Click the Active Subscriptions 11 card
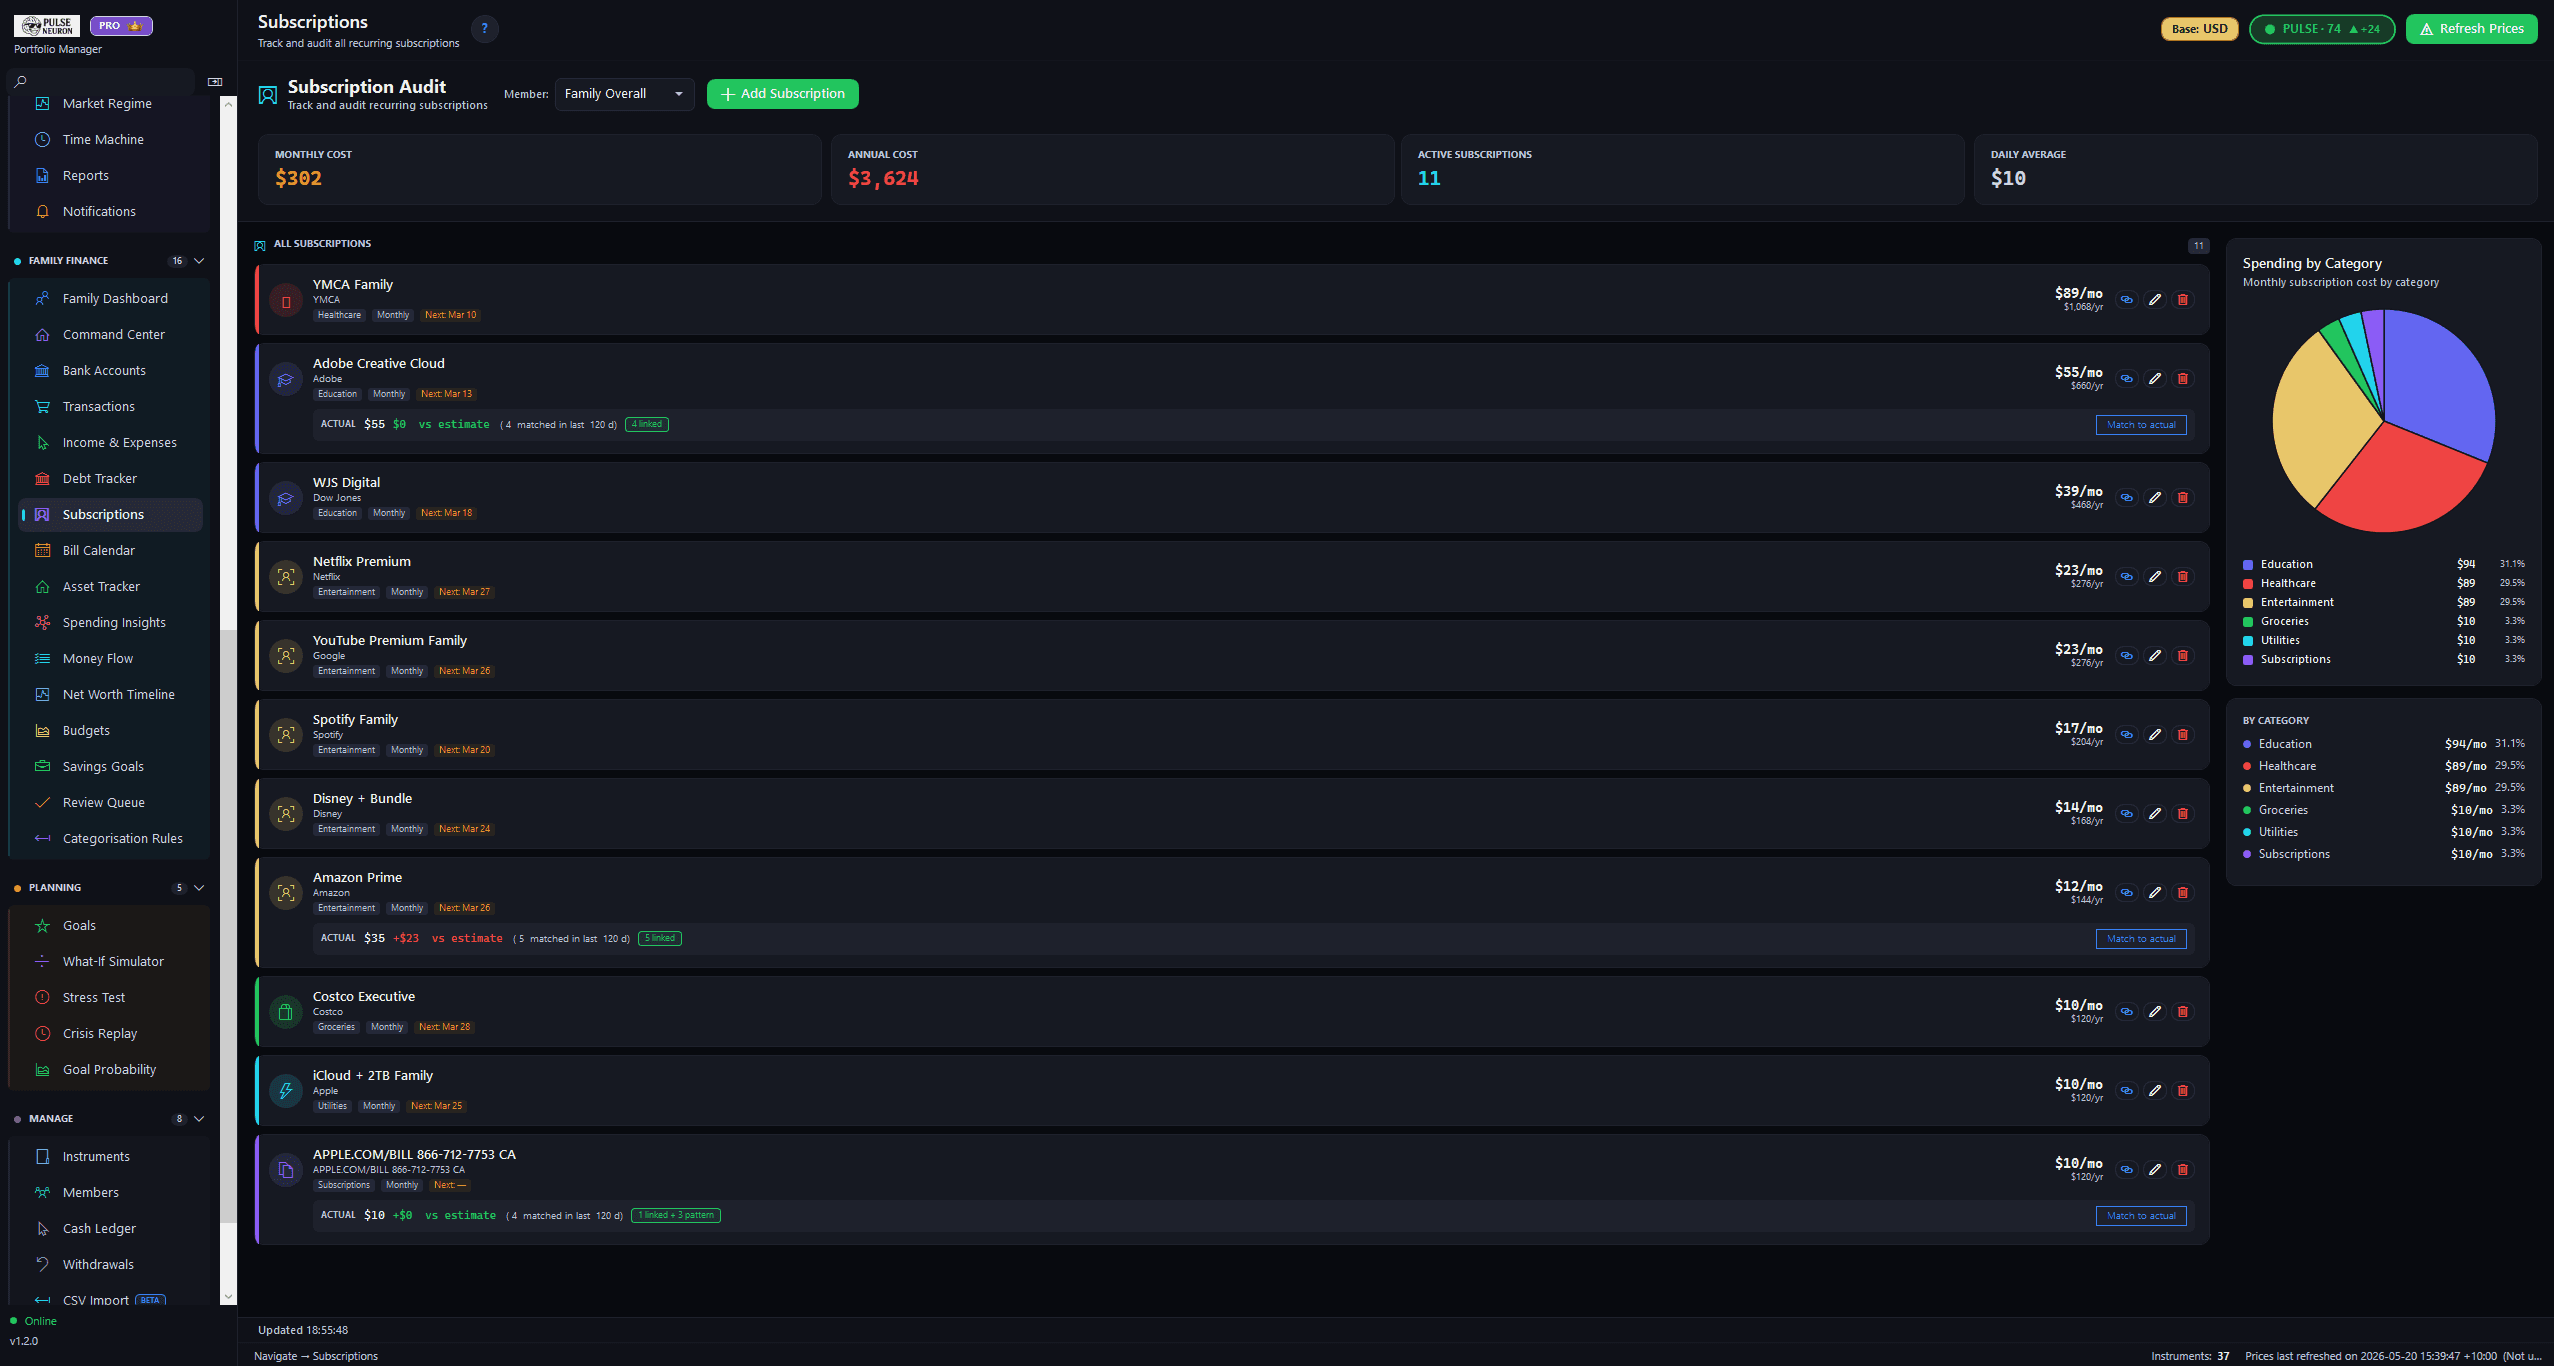 [1683, 170]
